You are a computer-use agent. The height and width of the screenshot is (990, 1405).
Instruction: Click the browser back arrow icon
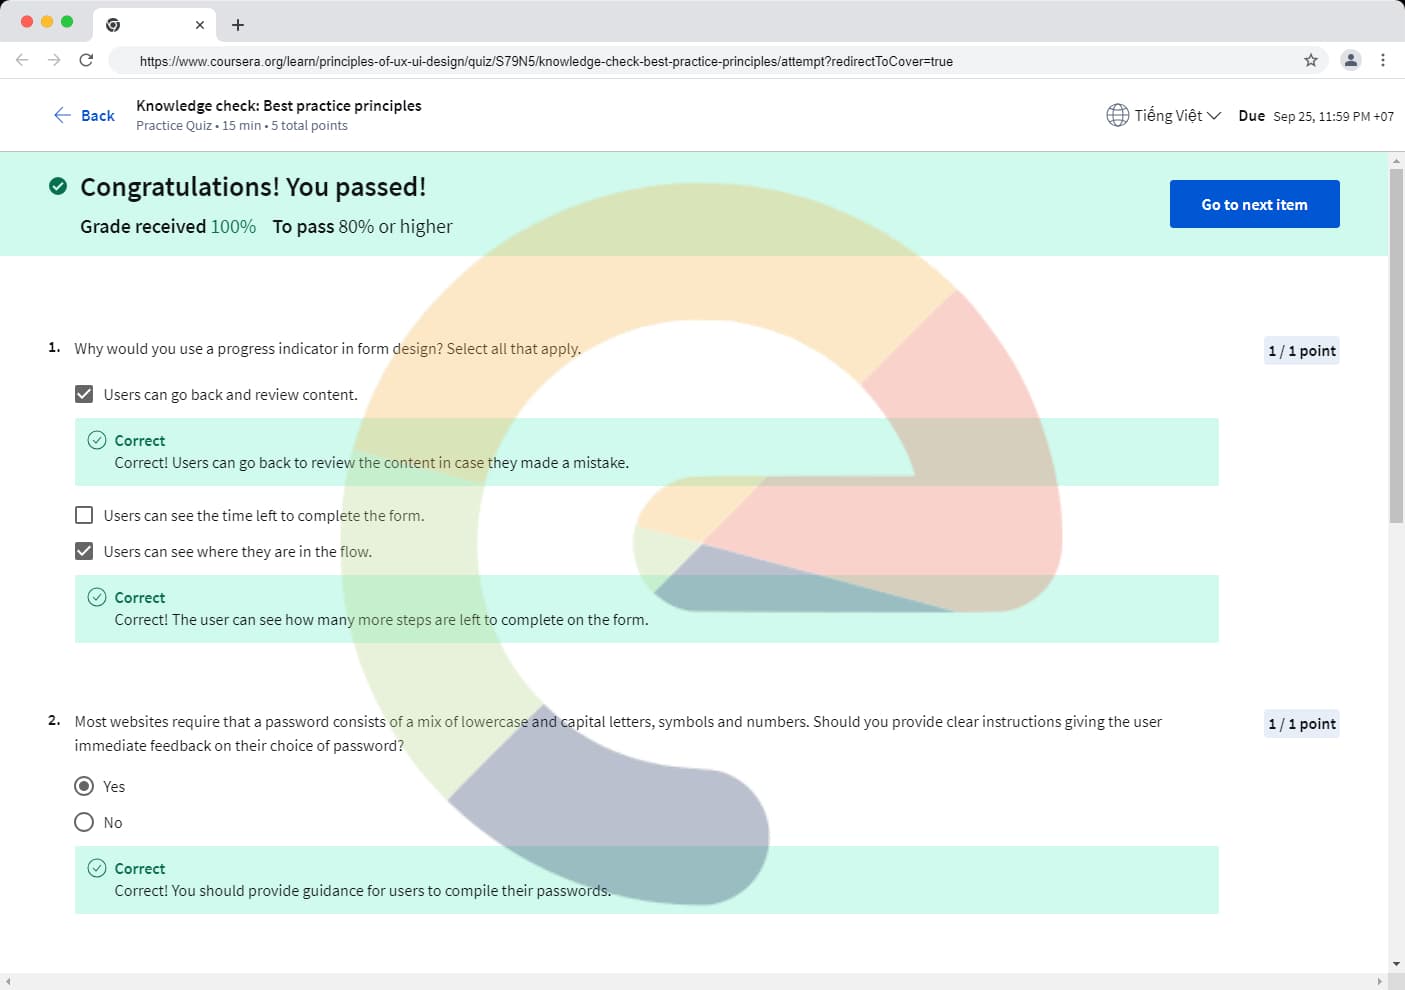tap(22, 60)
